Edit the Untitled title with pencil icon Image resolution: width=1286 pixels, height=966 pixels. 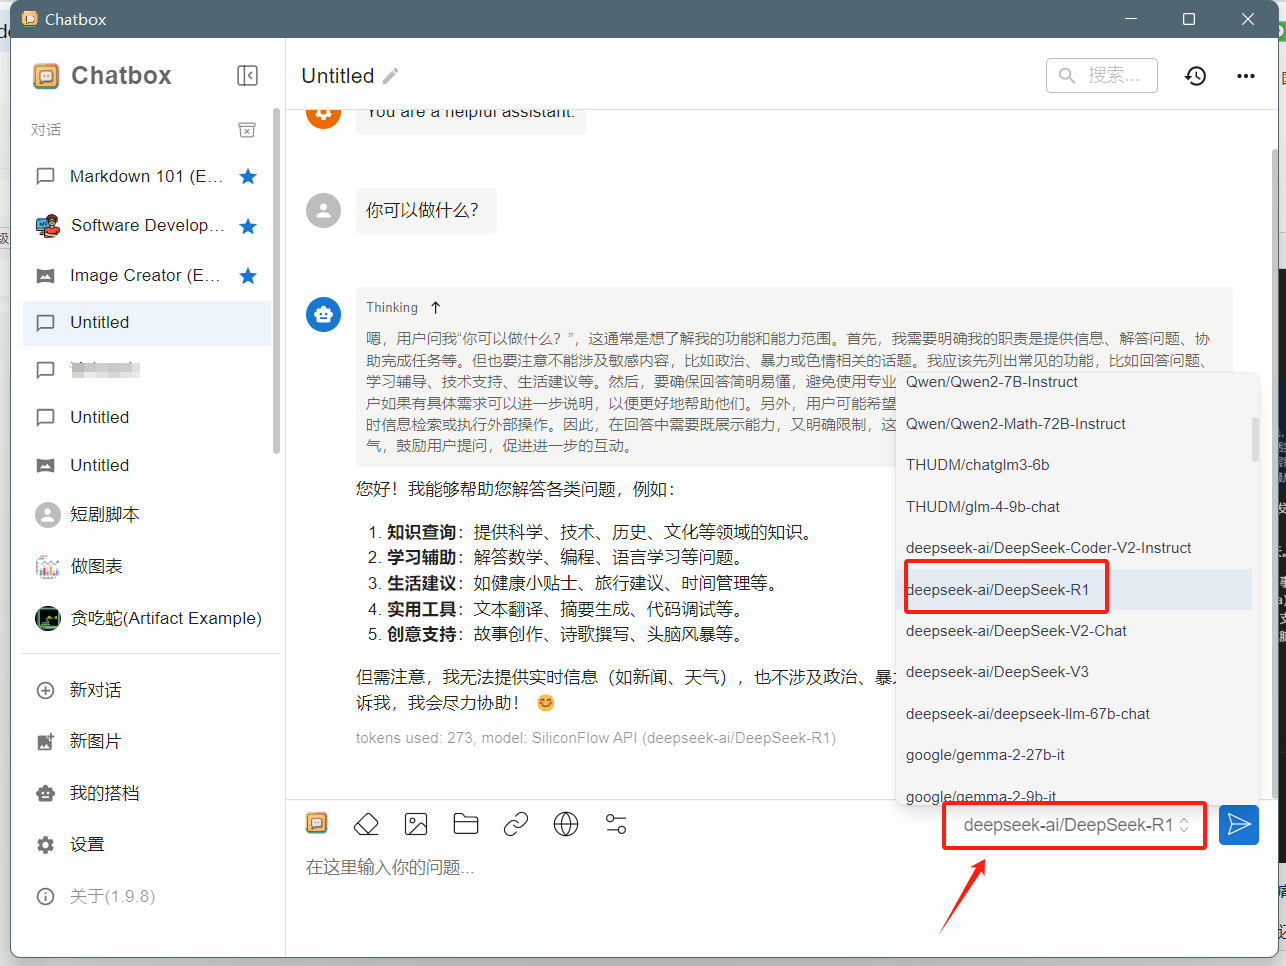click(391, 76)
